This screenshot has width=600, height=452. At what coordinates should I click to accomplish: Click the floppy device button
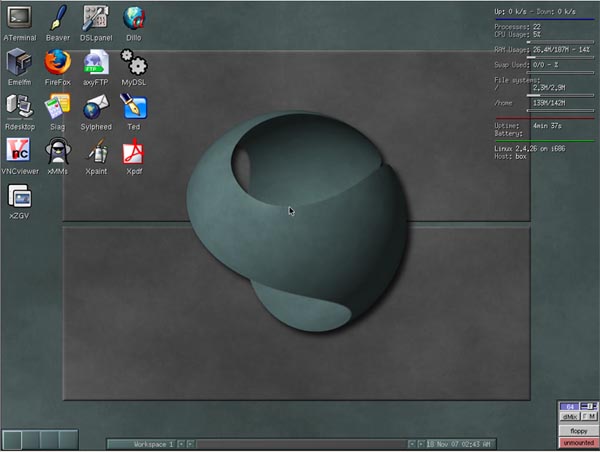pyautogui.click(x=579, y=431)
